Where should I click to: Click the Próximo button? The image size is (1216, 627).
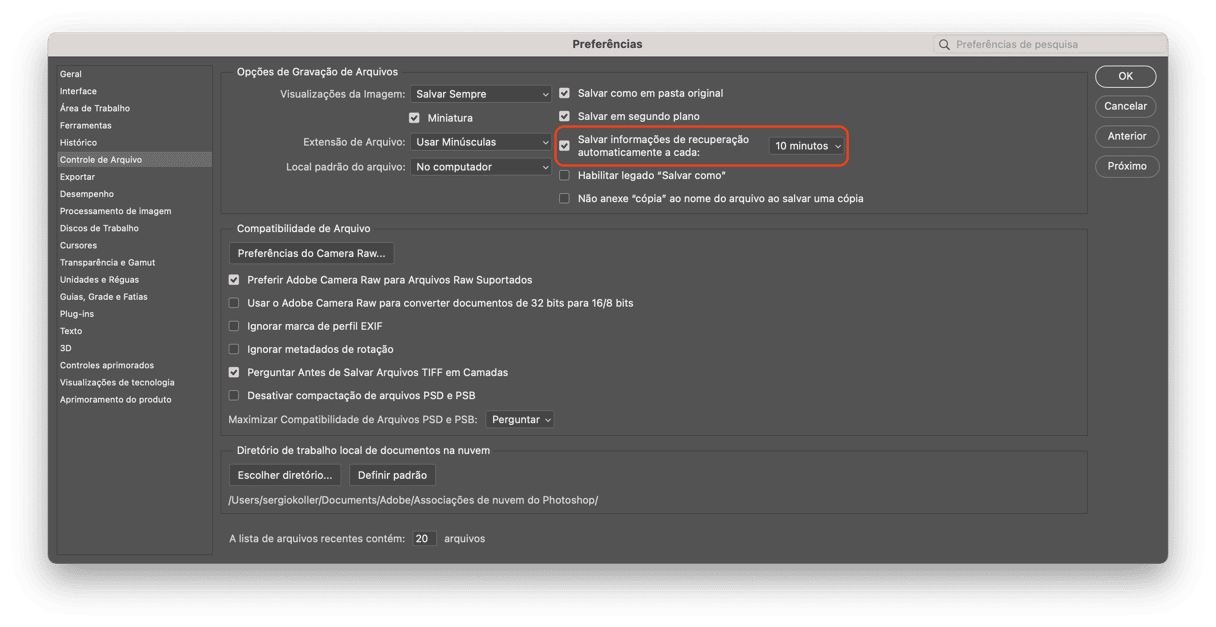pyautogui.click(x=1126, y=166)
